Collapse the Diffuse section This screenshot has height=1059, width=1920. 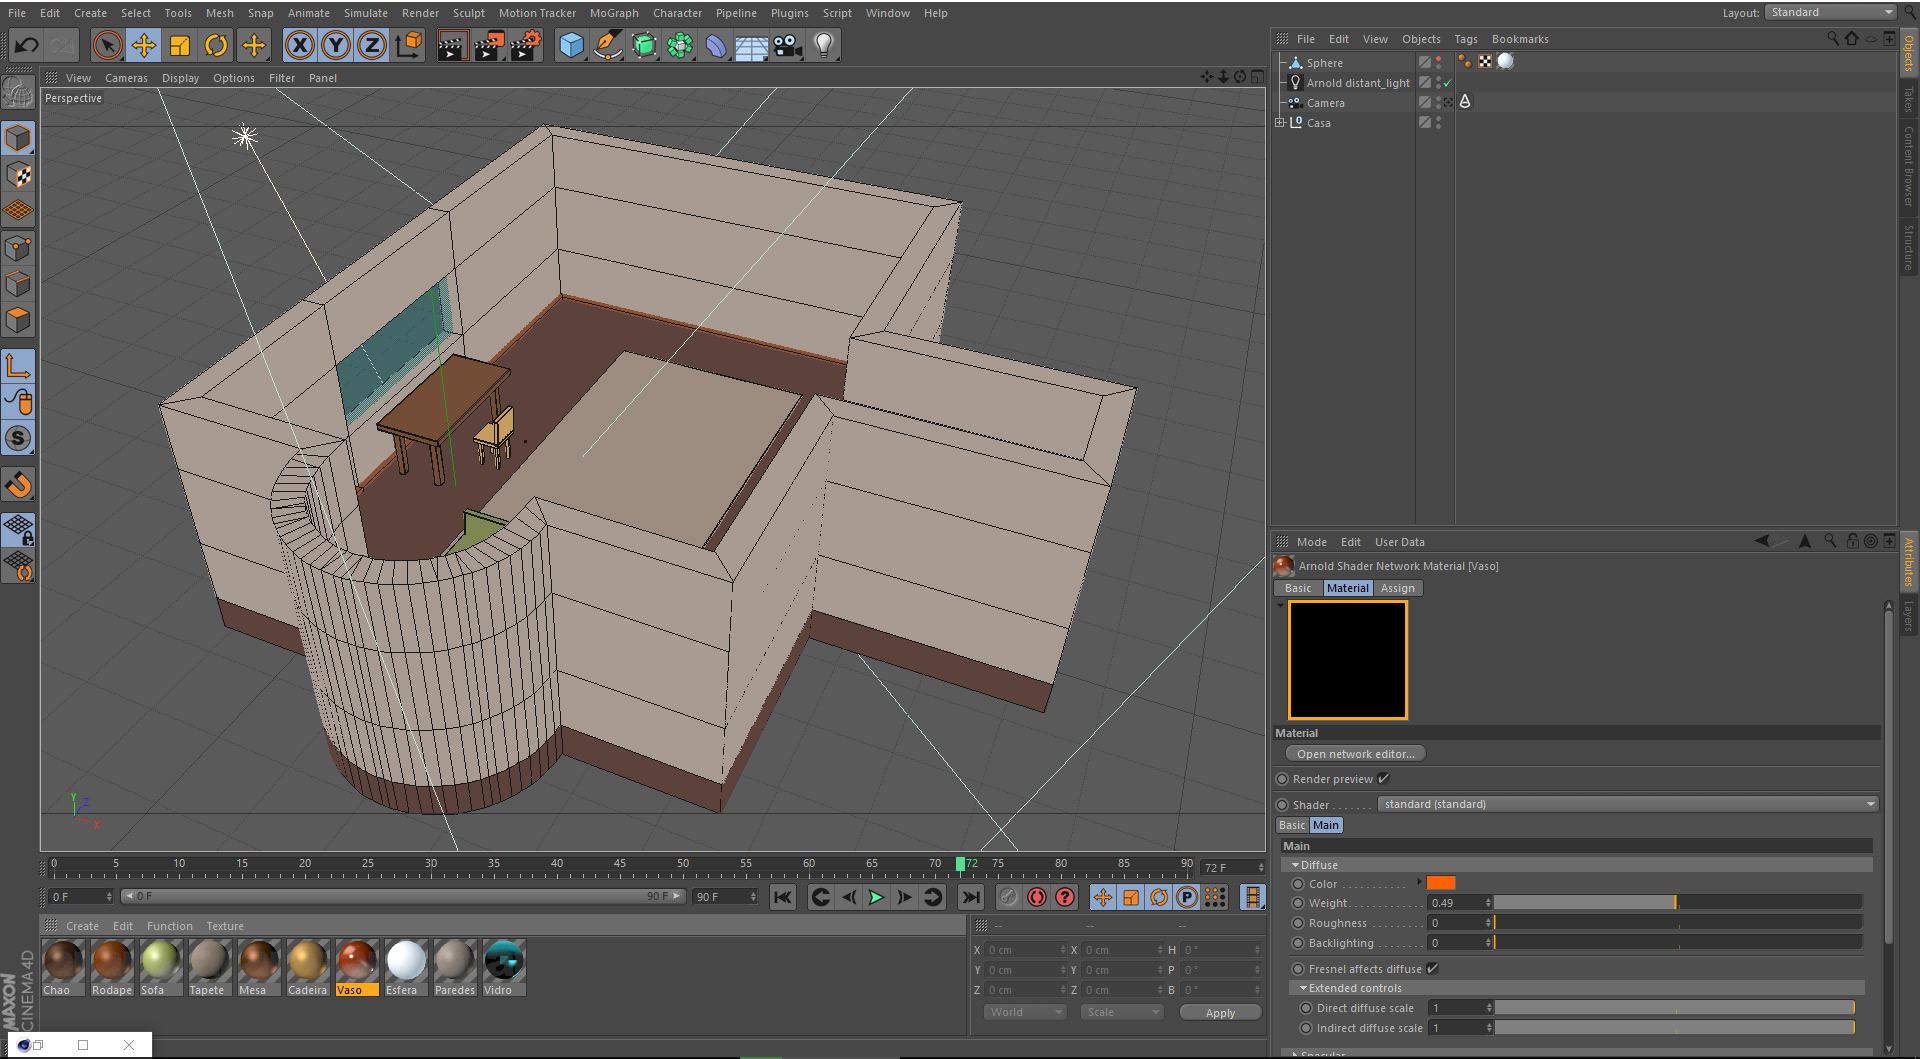pyautogui.click(x=1296, y=865)
